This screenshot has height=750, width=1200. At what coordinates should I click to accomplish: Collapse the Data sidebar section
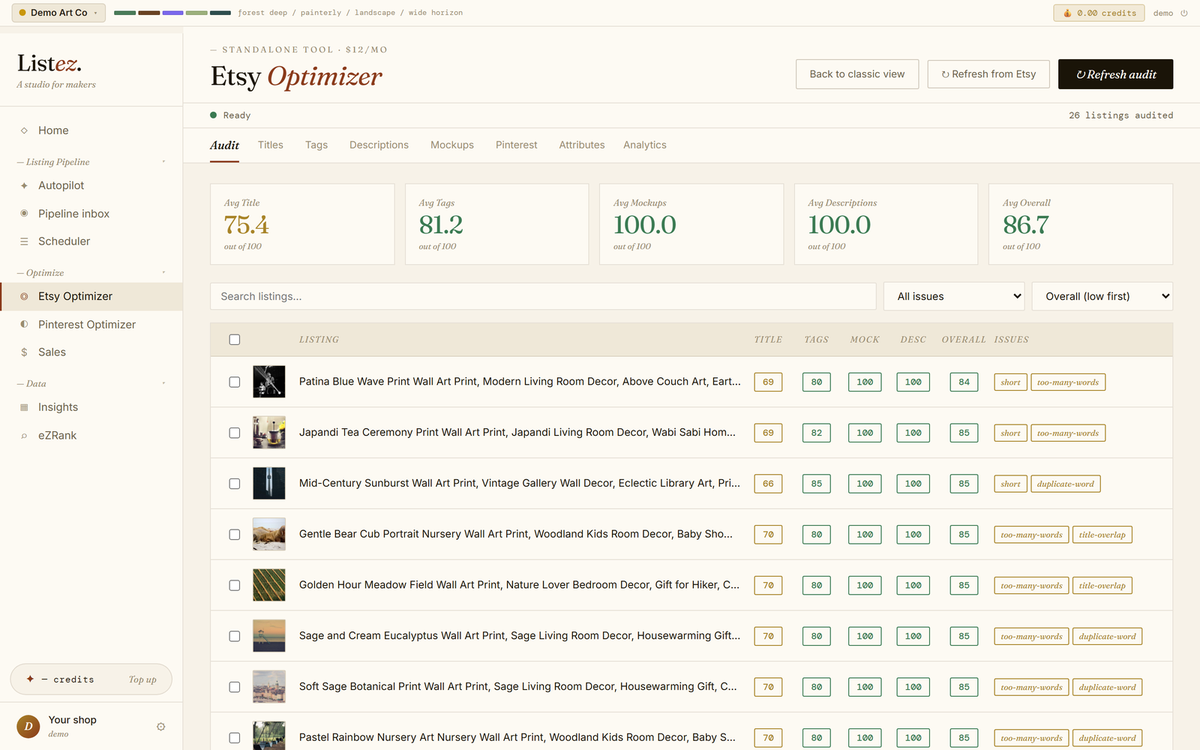coord(164,384)
